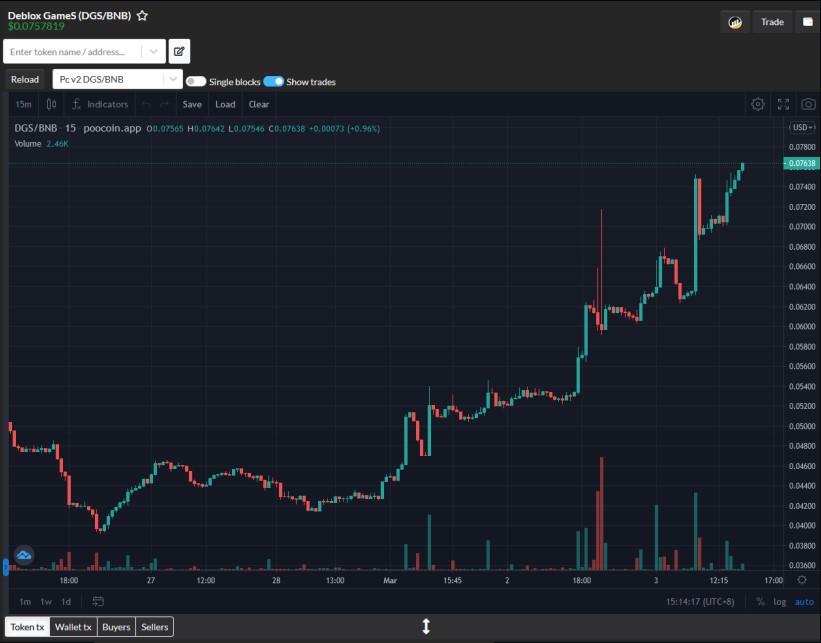Expand the left drawing toolbar arrow
Viewport: 821px width, 643px height.
(x=6, y=567)
